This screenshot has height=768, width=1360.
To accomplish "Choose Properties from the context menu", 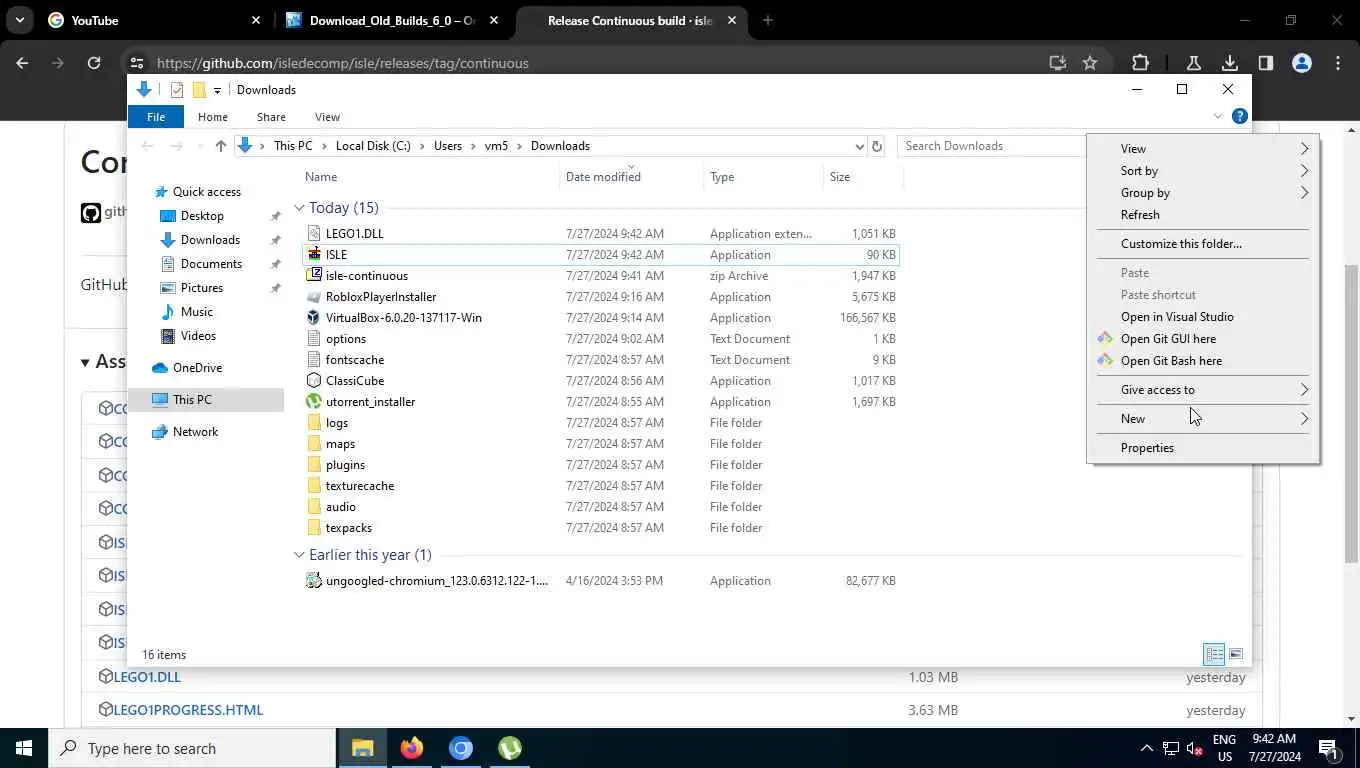I will point(1203,448).
